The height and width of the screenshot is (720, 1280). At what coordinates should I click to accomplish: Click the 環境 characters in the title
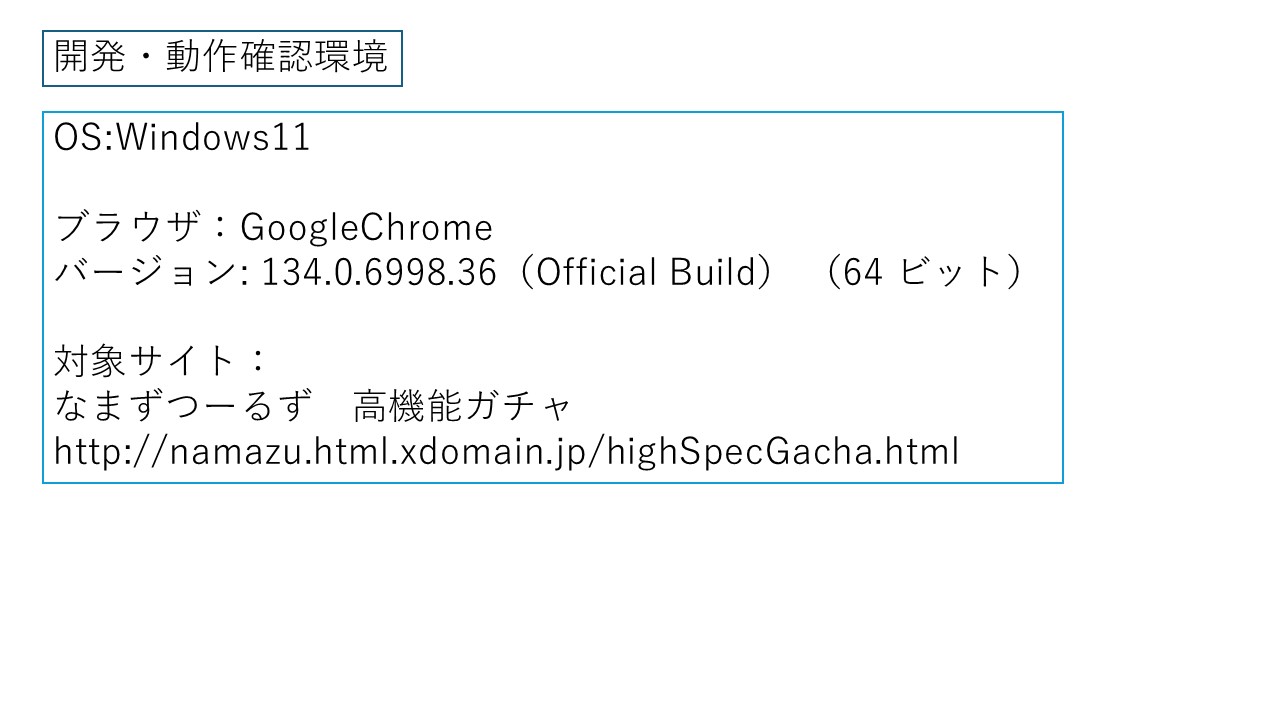point(354,58)
